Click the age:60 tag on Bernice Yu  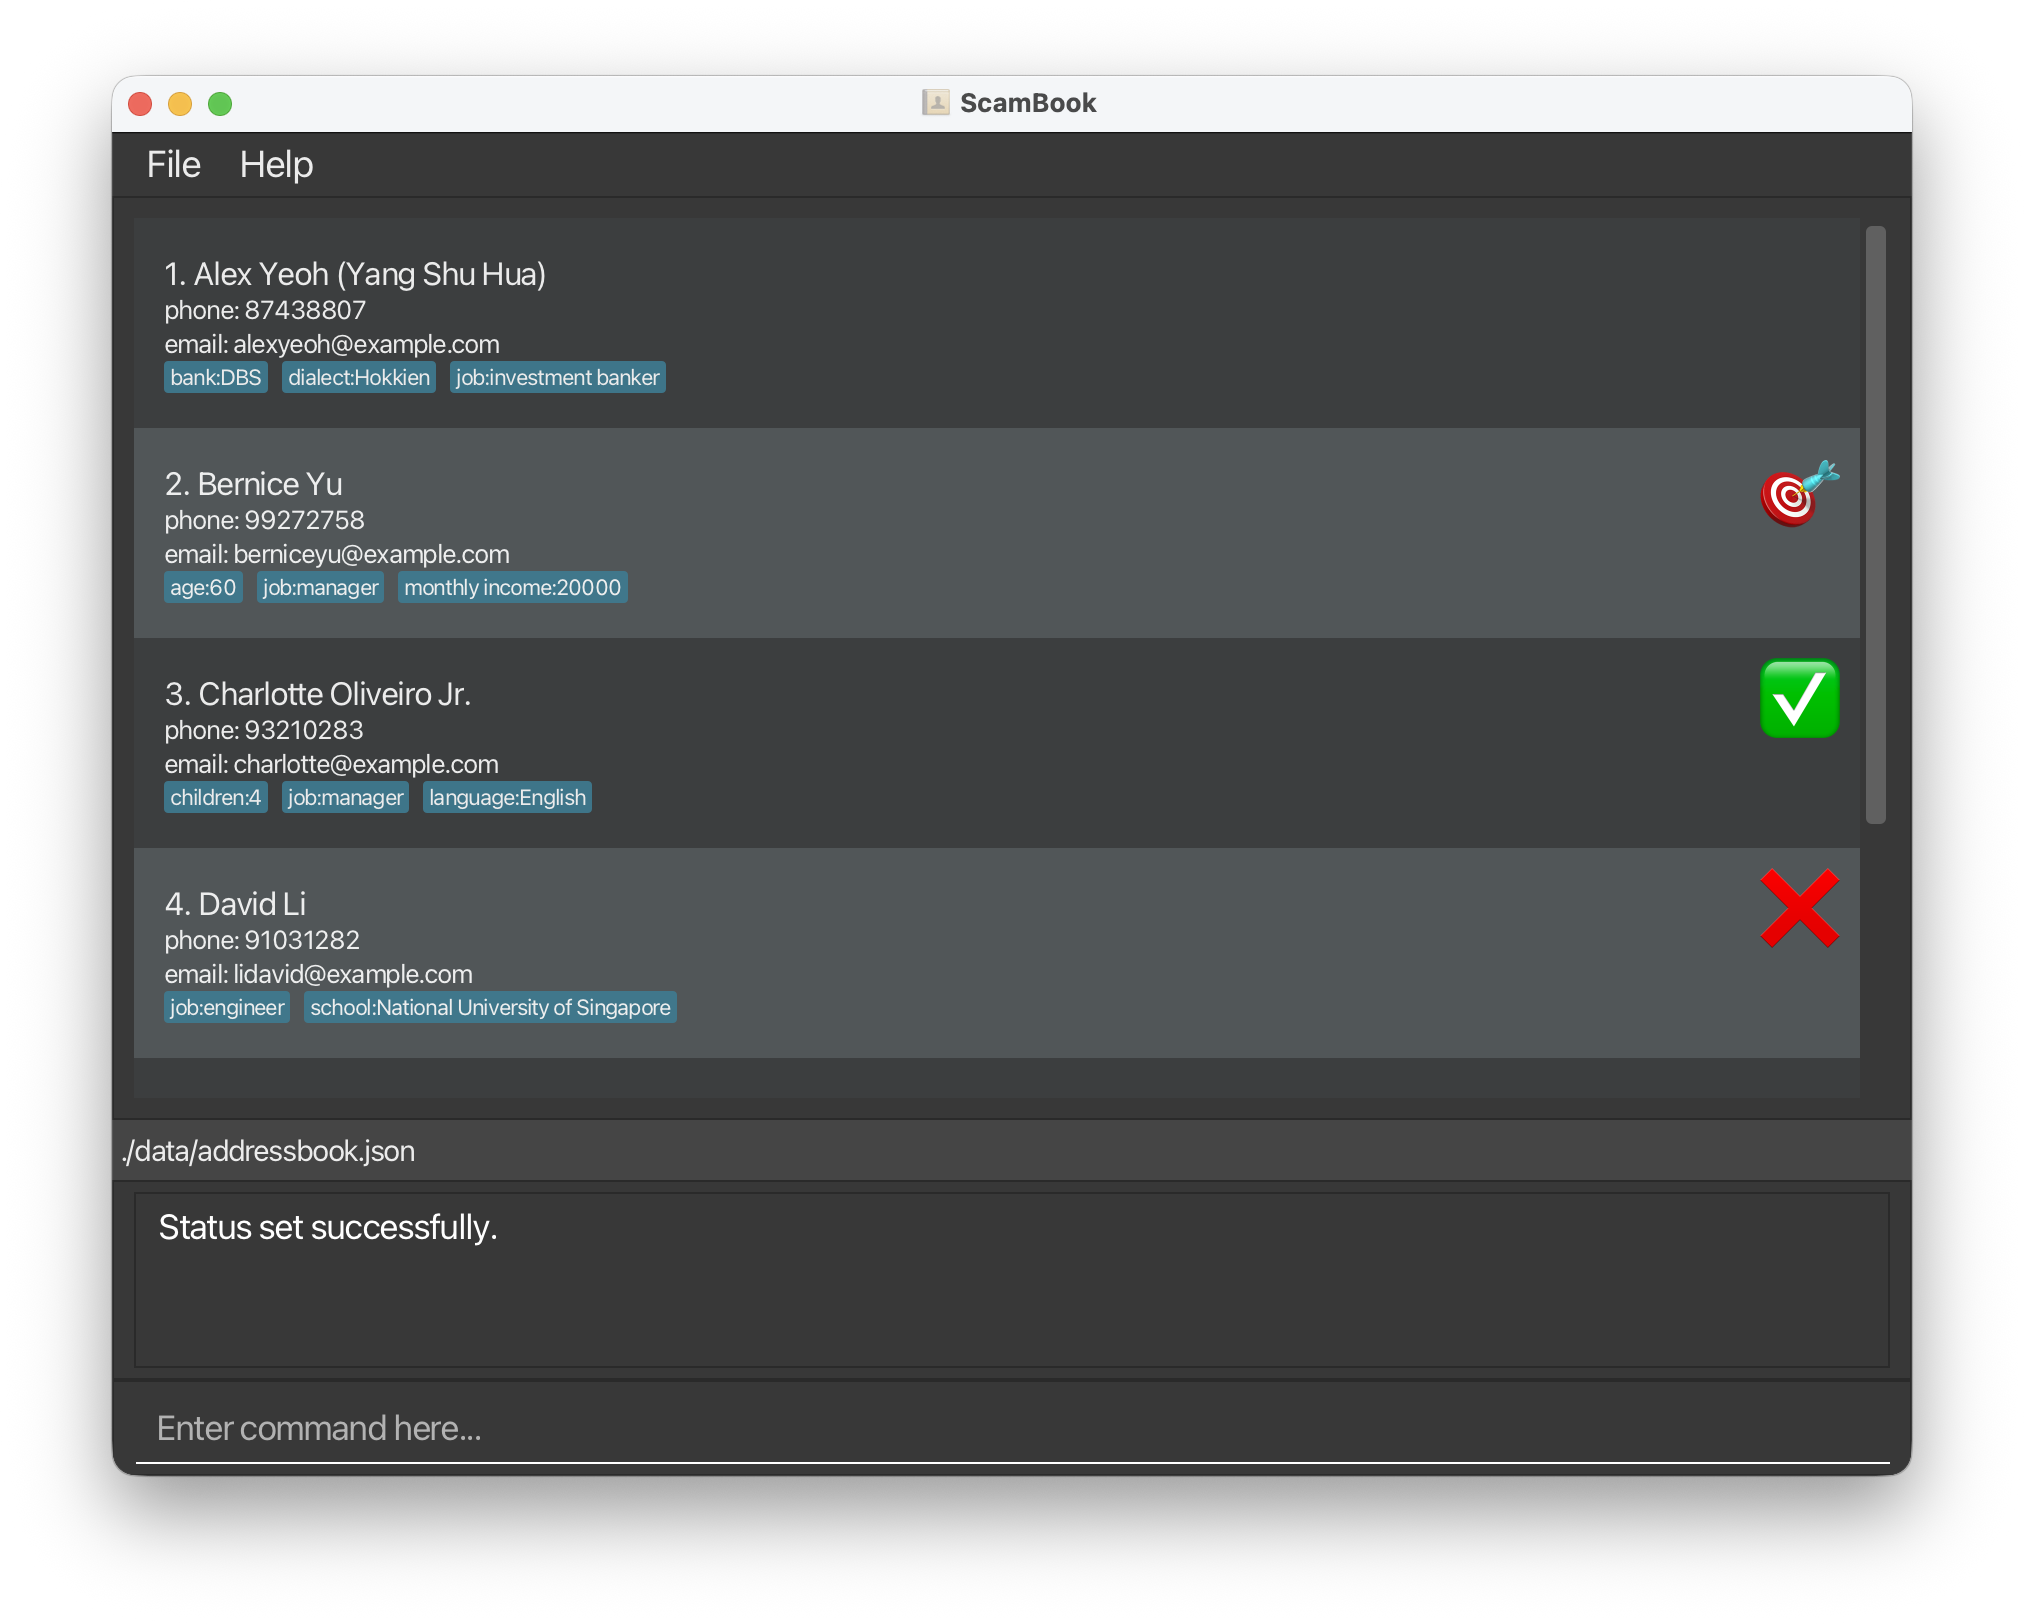tap(203, 588)
